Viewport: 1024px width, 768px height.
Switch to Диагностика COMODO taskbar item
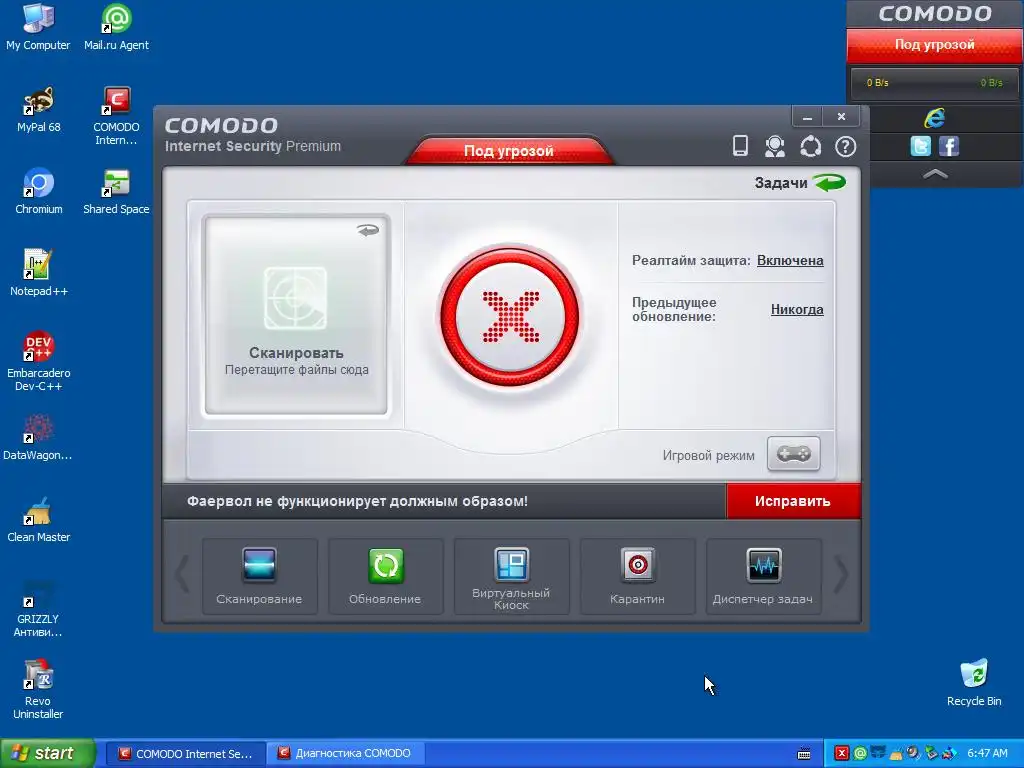click(x=346, y=754)
